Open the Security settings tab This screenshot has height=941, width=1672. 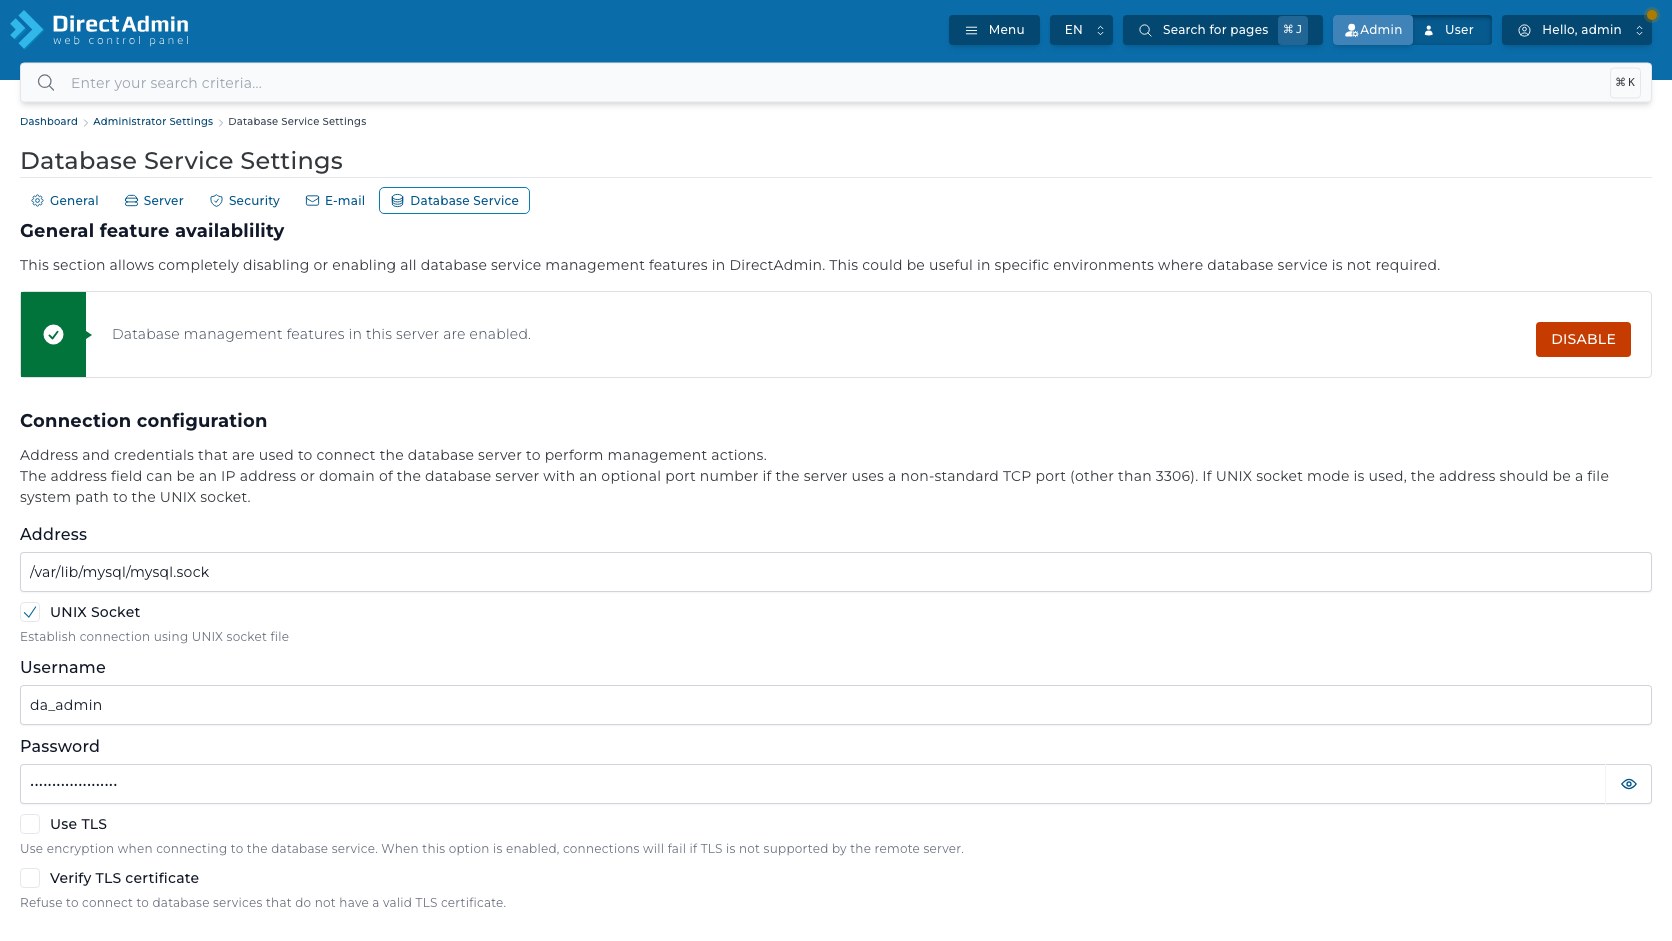click(245, 201)
